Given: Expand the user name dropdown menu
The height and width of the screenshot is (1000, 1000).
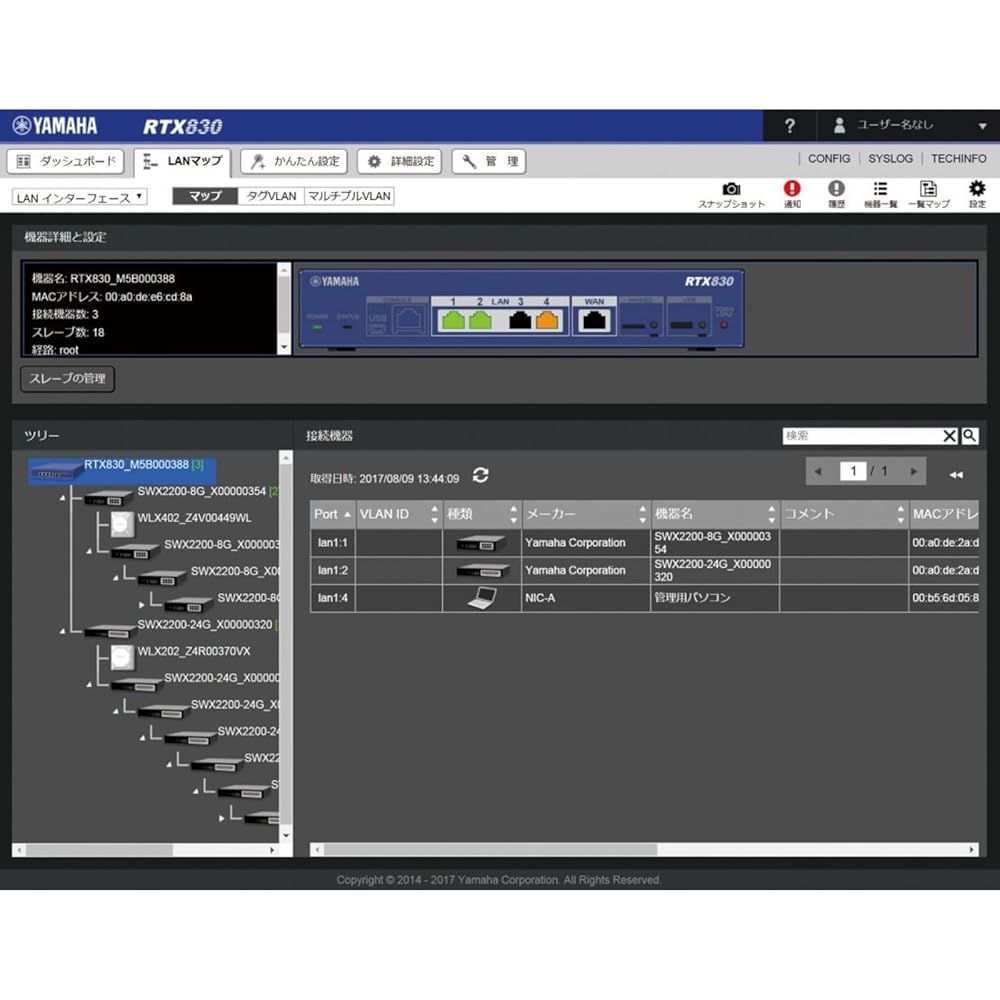Looking at the screenshot, I should (x=982, y=126).
